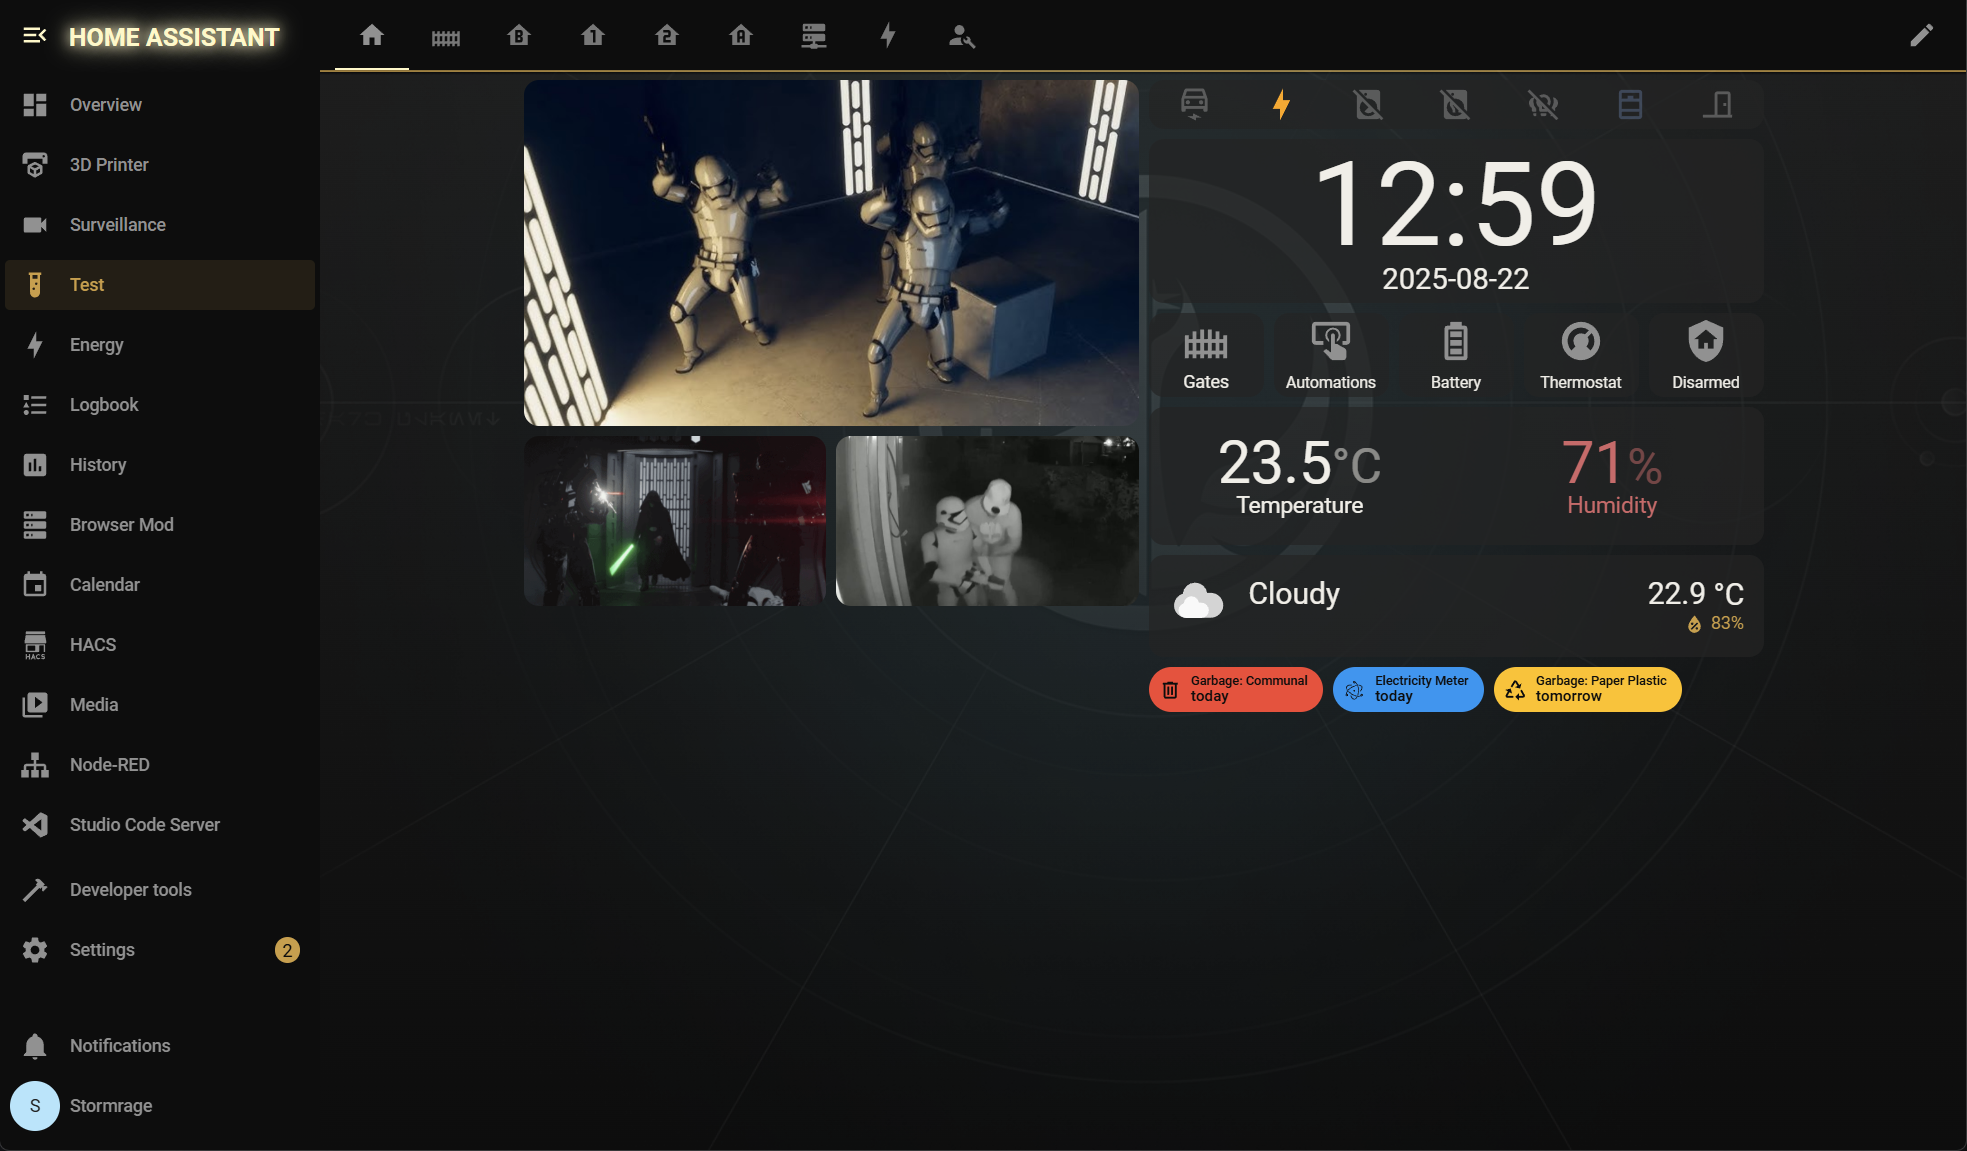Click the edit dashboard pencil icon
Viewport: 1967px width, 1151px height.
(x=1921, y=36)
